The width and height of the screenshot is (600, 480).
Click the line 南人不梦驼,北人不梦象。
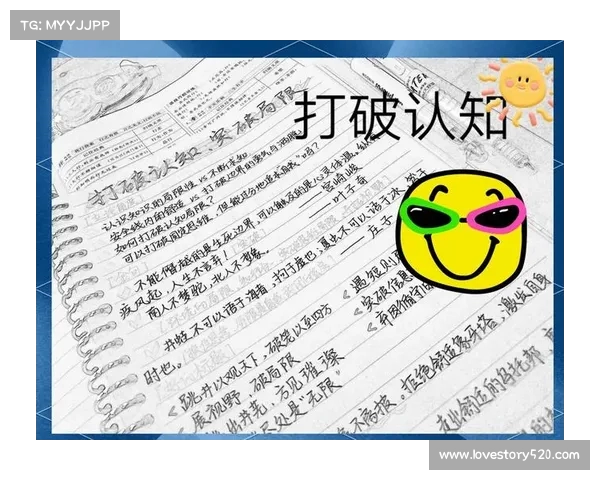(x=210, y=284)
